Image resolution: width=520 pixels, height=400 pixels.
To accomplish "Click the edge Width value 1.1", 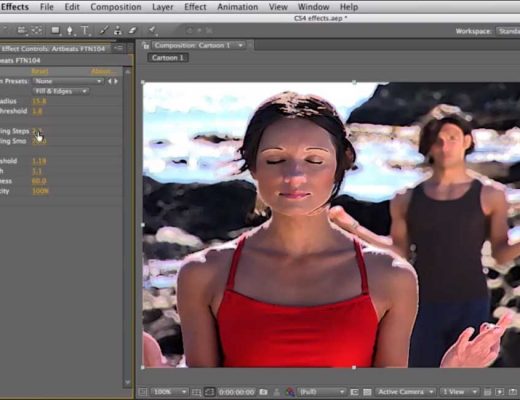I will click(37, 171).
